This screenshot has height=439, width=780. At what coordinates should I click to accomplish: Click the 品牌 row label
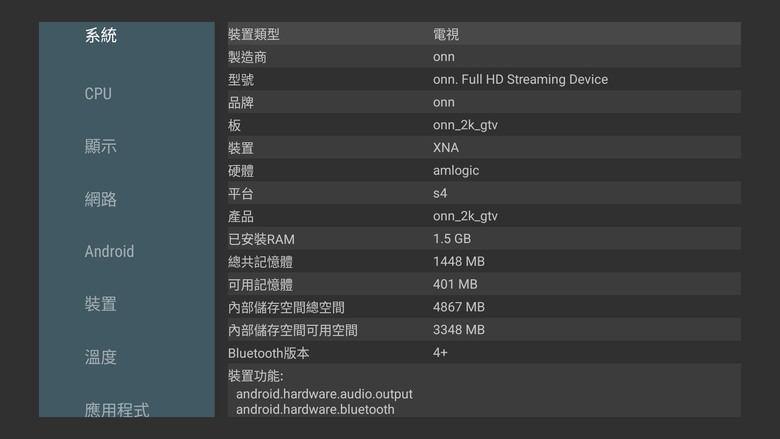click(x=241, y=102)
